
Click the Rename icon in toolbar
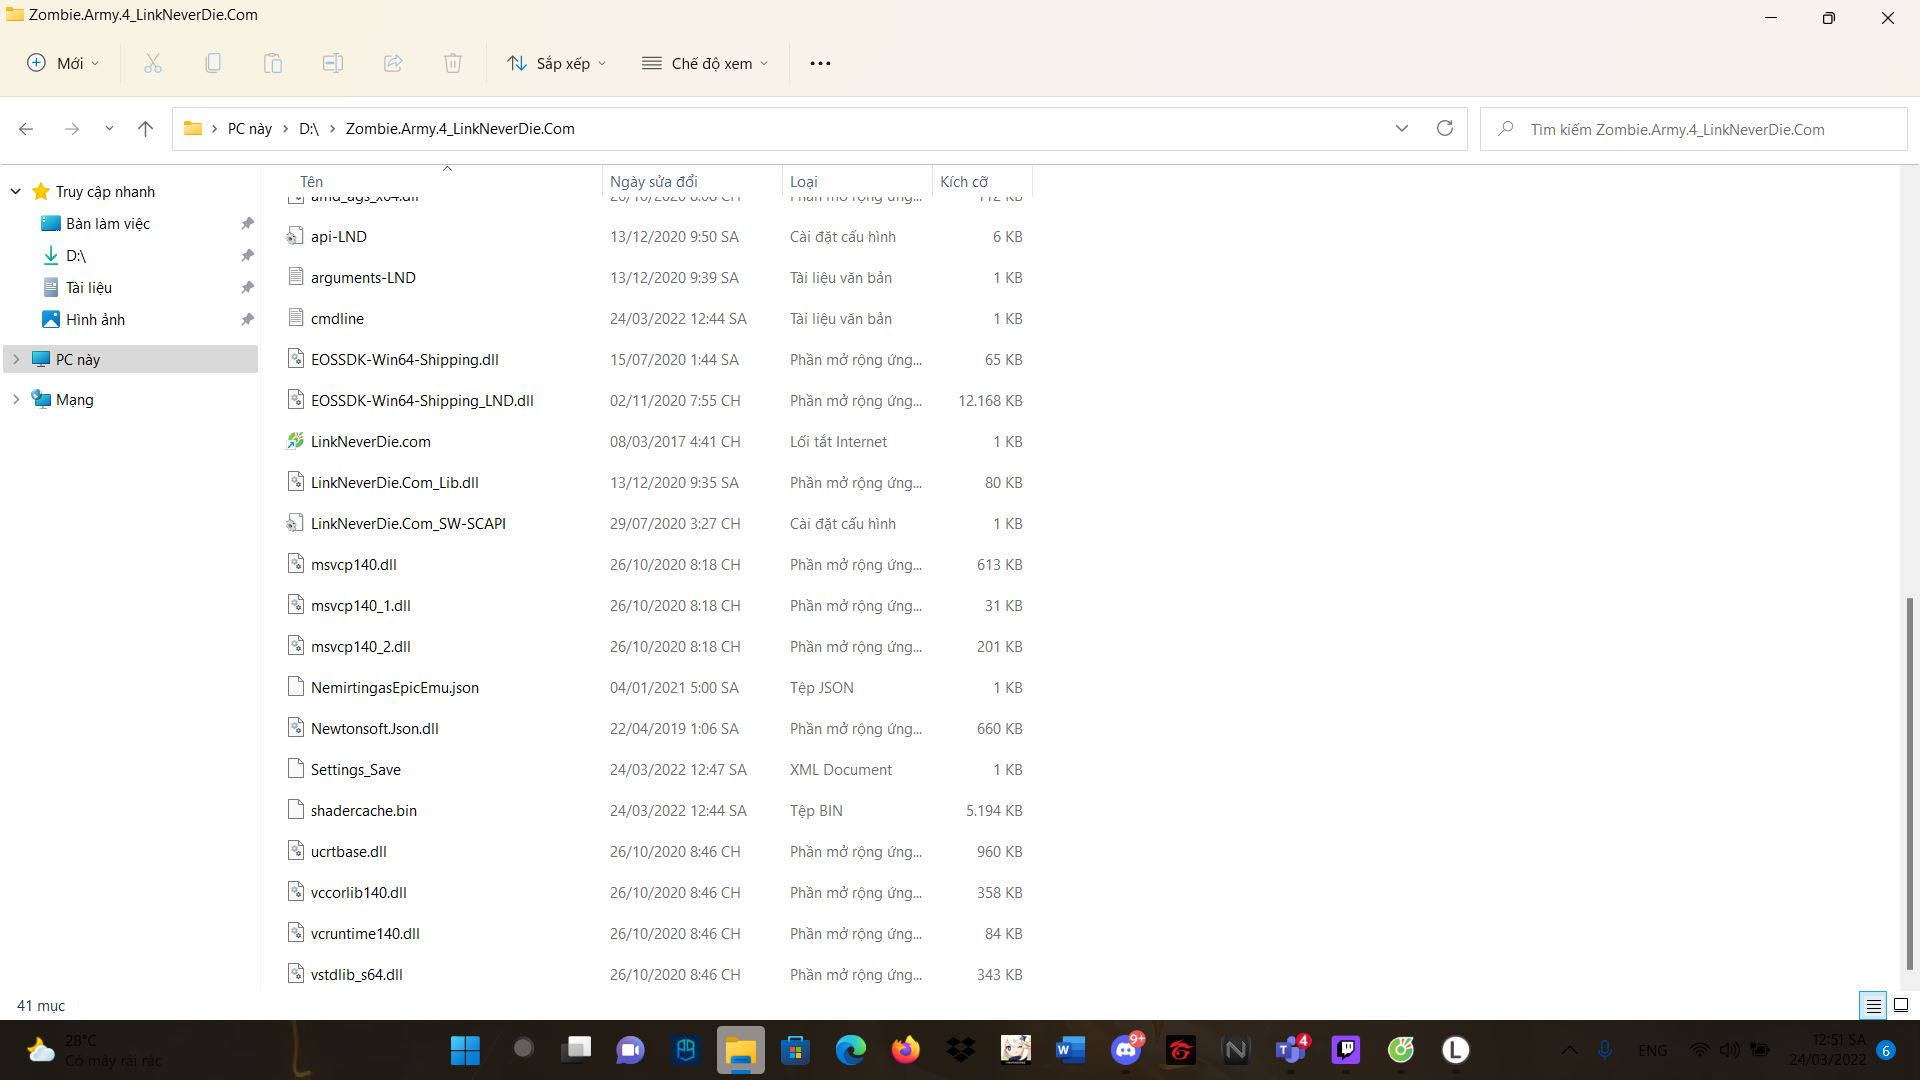333,63
